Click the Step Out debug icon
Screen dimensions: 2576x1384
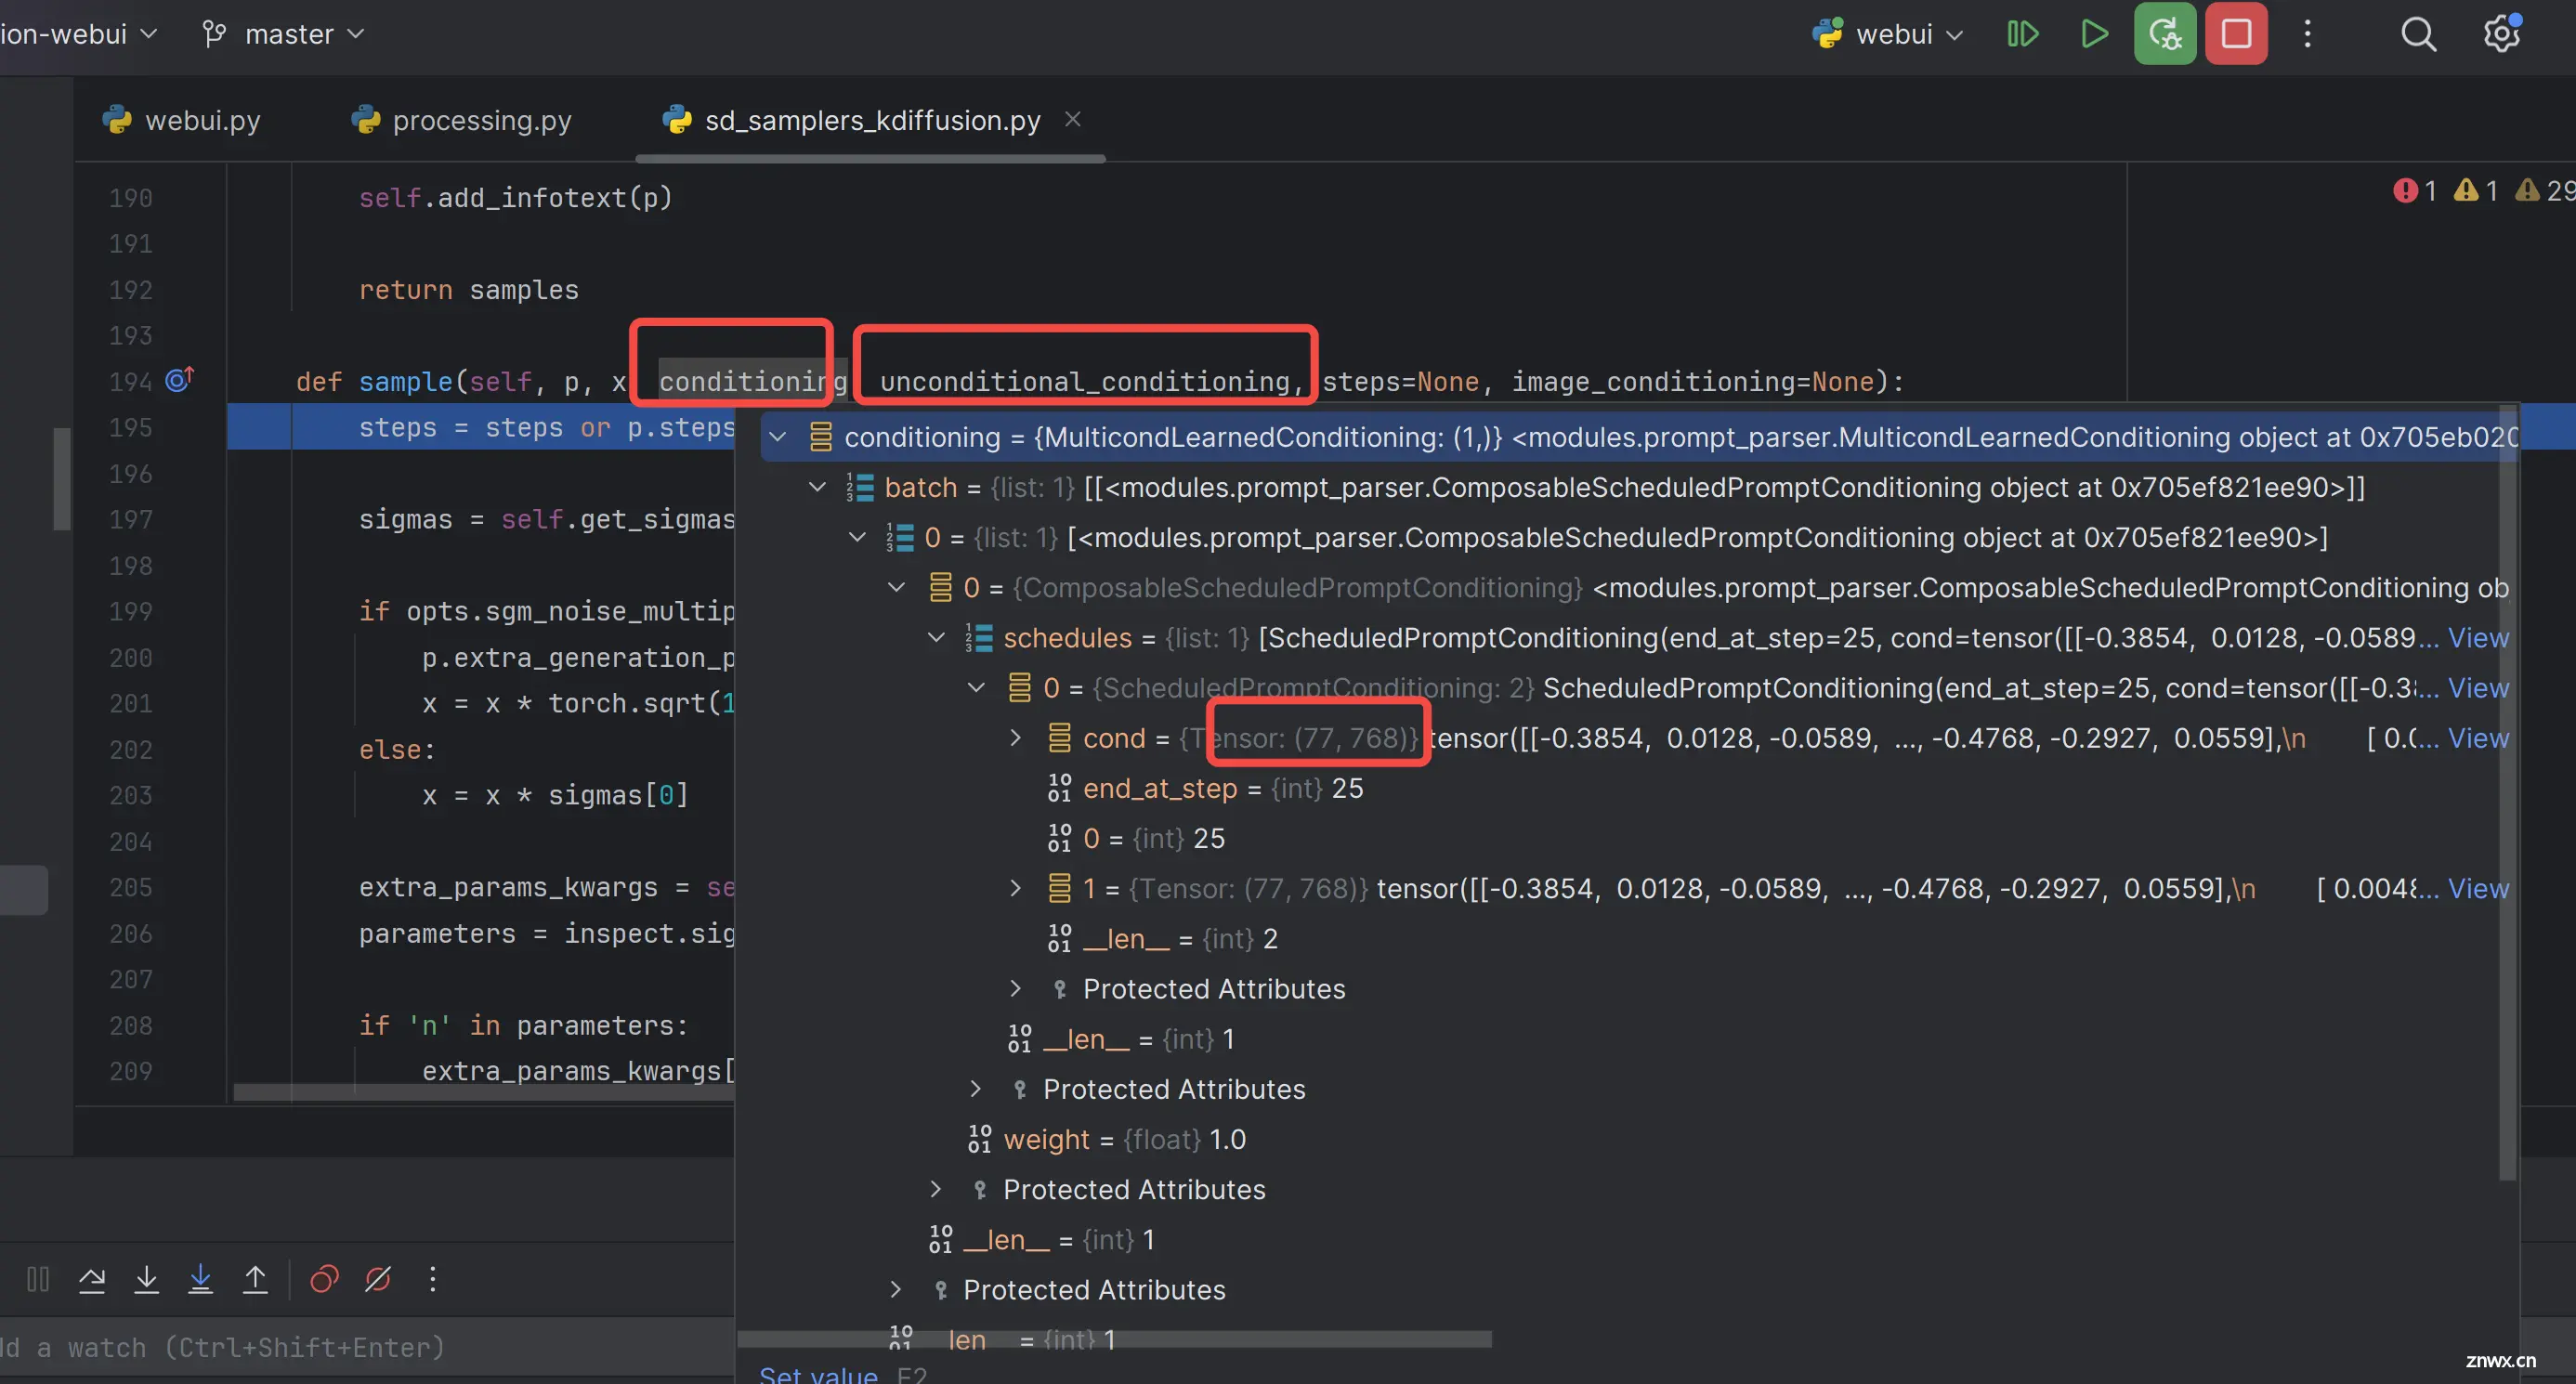tap(255, 1279)
